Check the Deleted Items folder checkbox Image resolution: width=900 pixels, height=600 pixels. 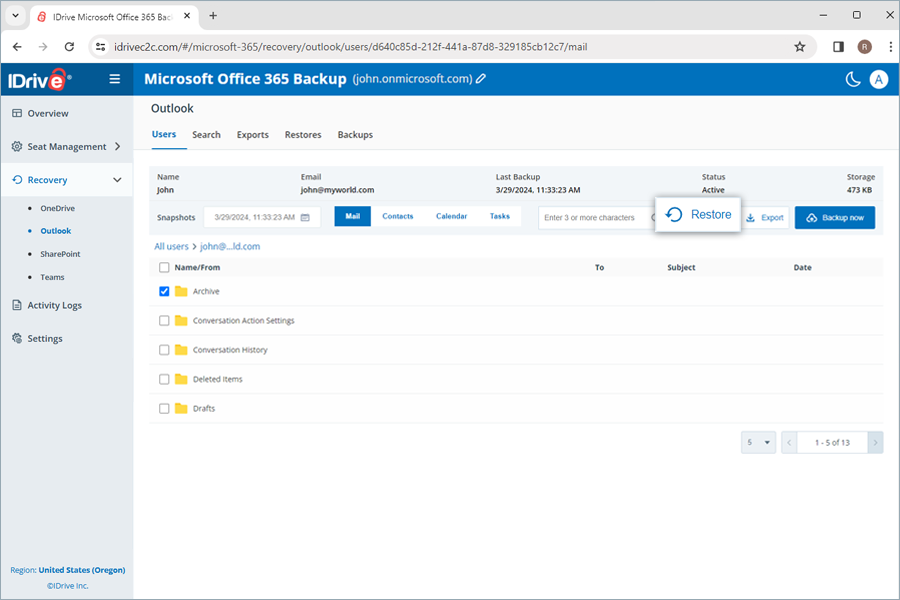point(165,379)
